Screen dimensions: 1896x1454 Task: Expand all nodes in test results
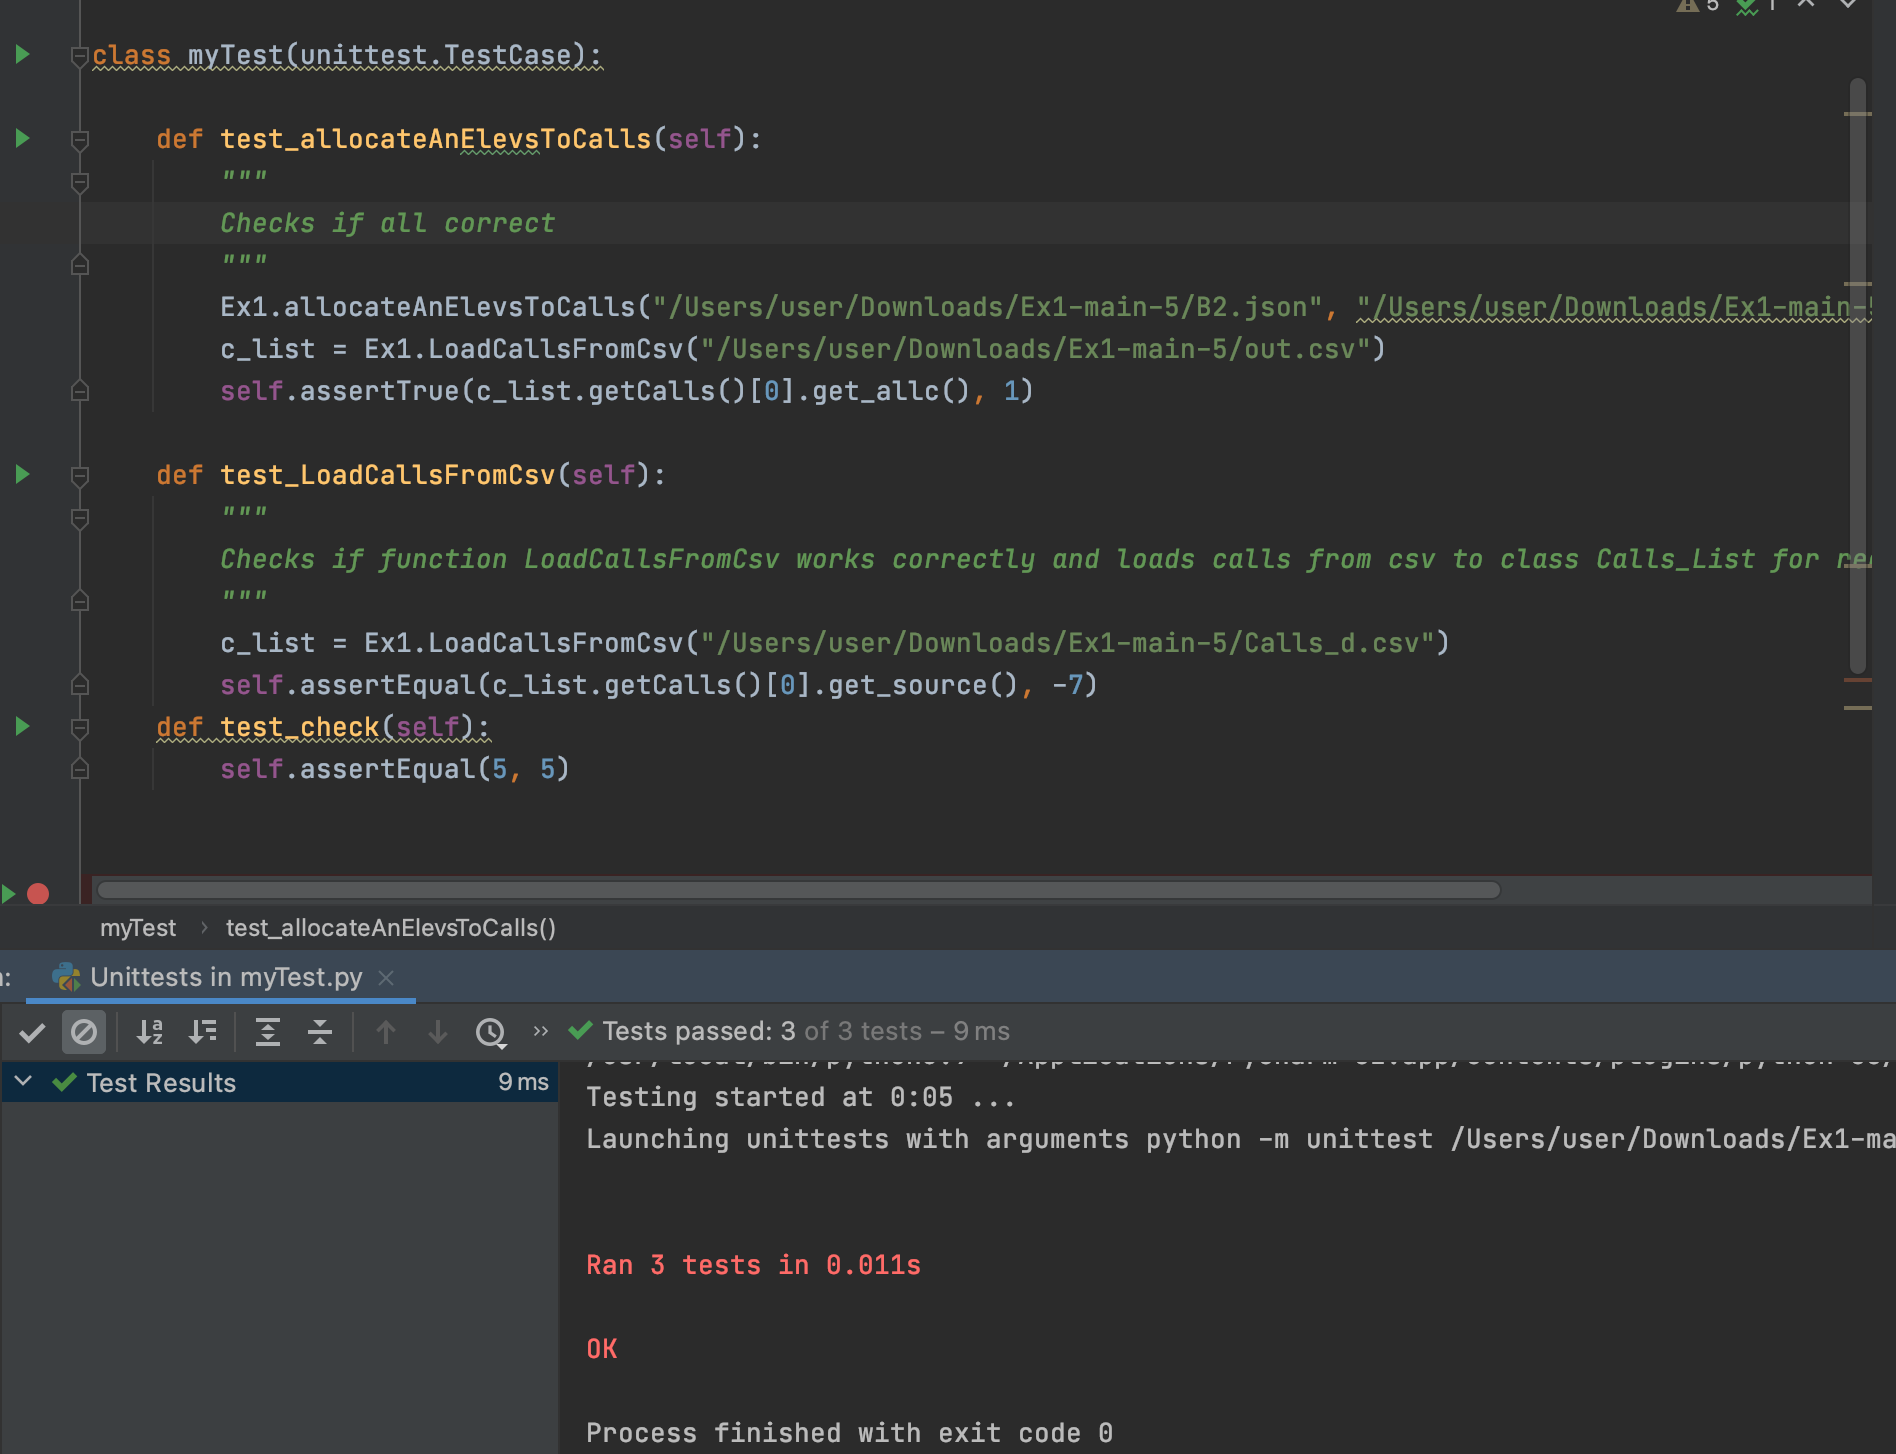(x=268, y=1031)
